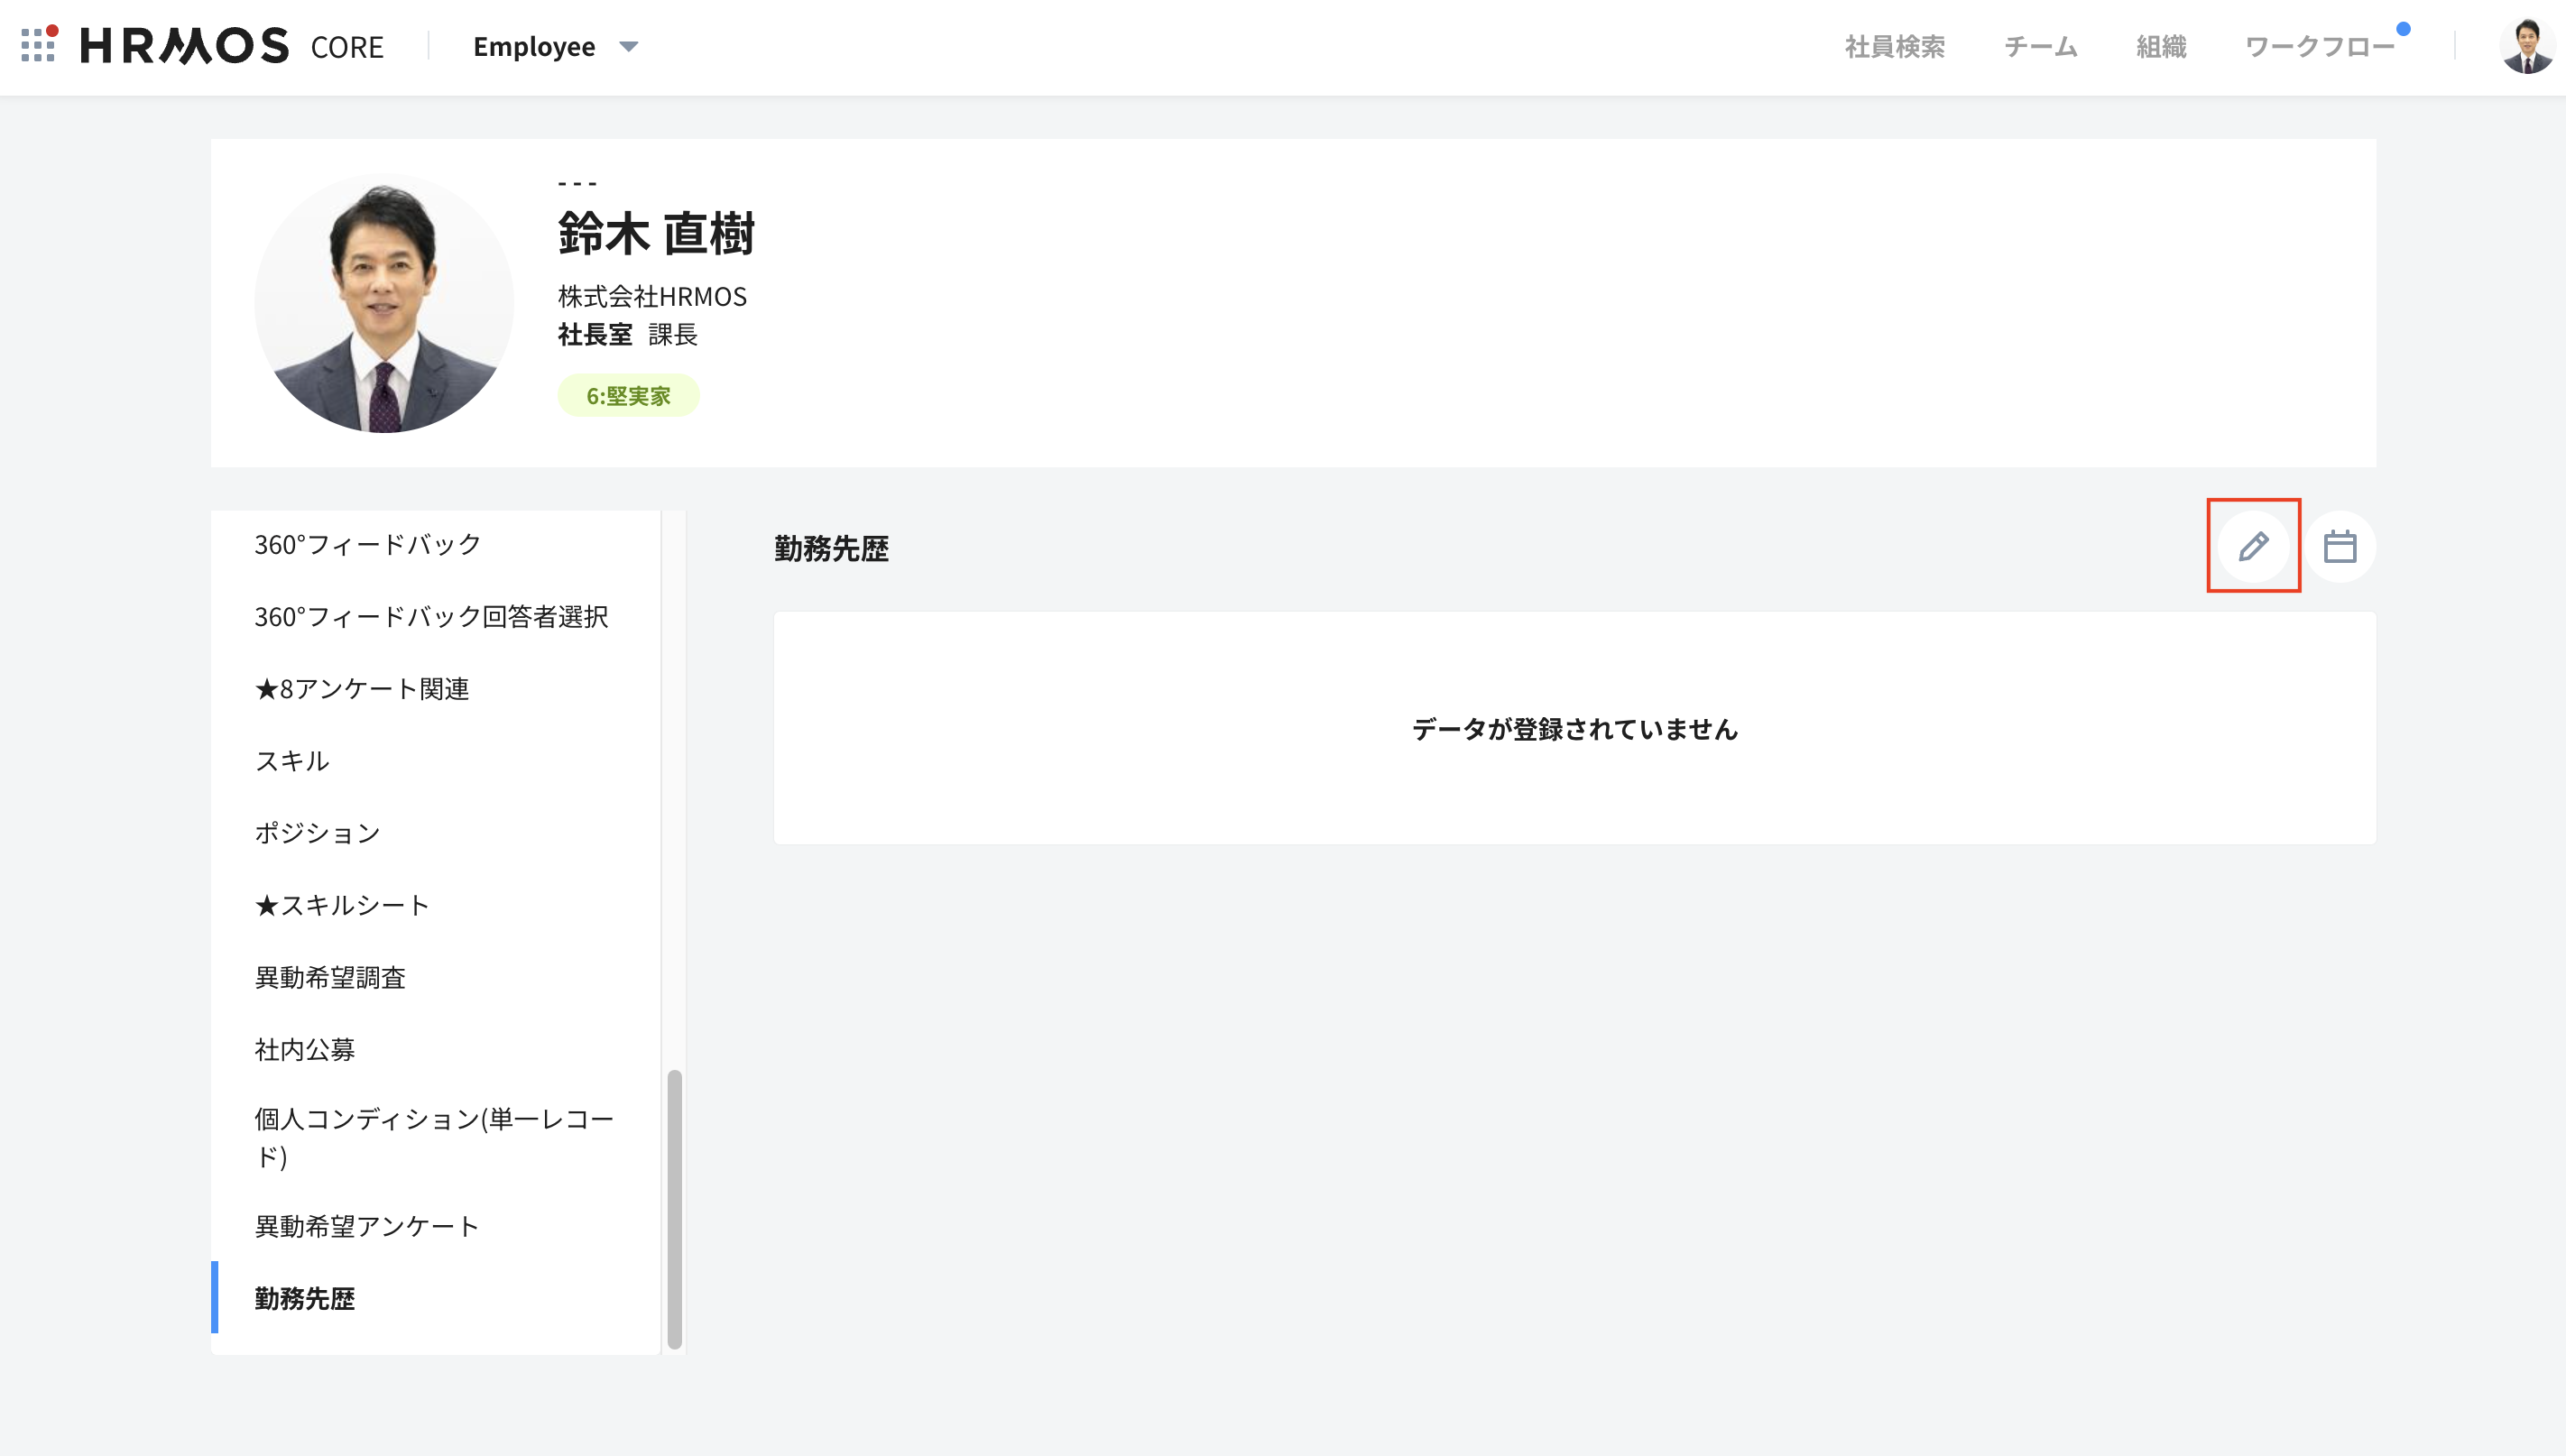Image resolution: width=2566 pixels, height=1456 pixels.
Task: Open the user avatar menu at top right
Action: (2526, 46)
